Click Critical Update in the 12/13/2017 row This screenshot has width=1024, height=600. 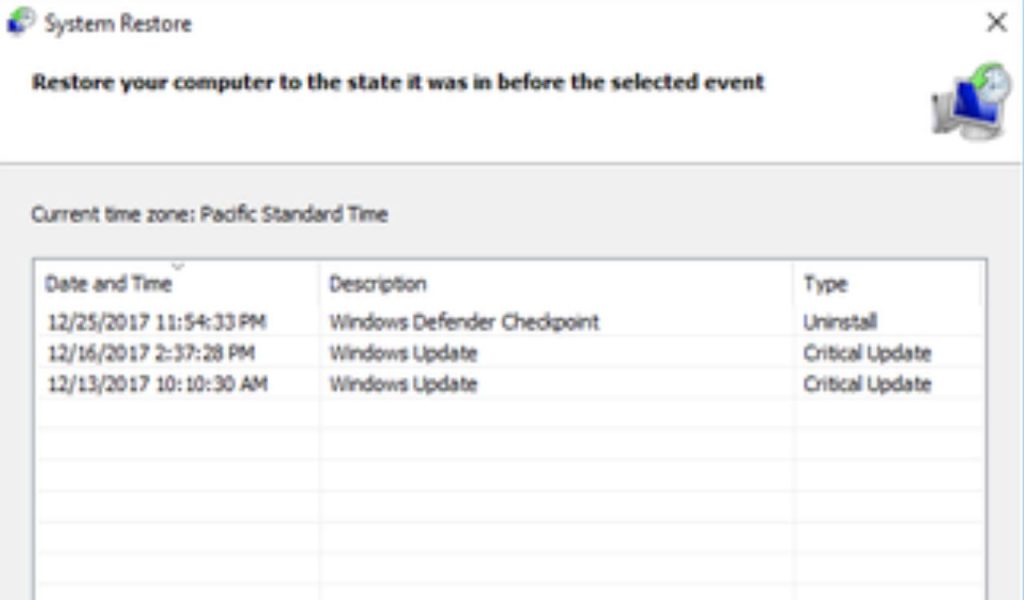tap(867, 384)
